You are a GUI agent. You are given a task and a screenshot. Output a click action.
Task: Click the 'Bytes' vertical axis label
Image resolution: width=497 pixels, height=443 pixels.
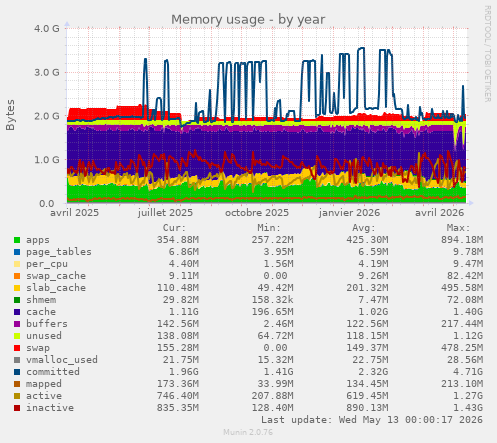coord(10,115)
